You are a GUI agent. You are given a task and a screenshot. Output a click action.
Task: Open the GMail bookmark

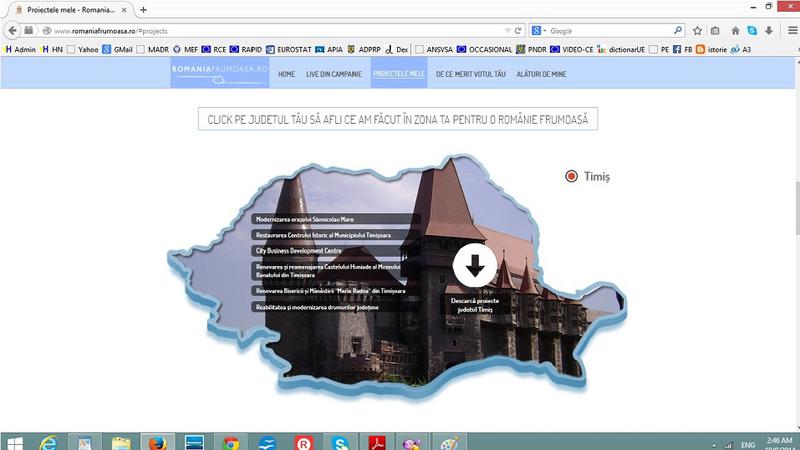pyautogui.click(x=117, y=49)
